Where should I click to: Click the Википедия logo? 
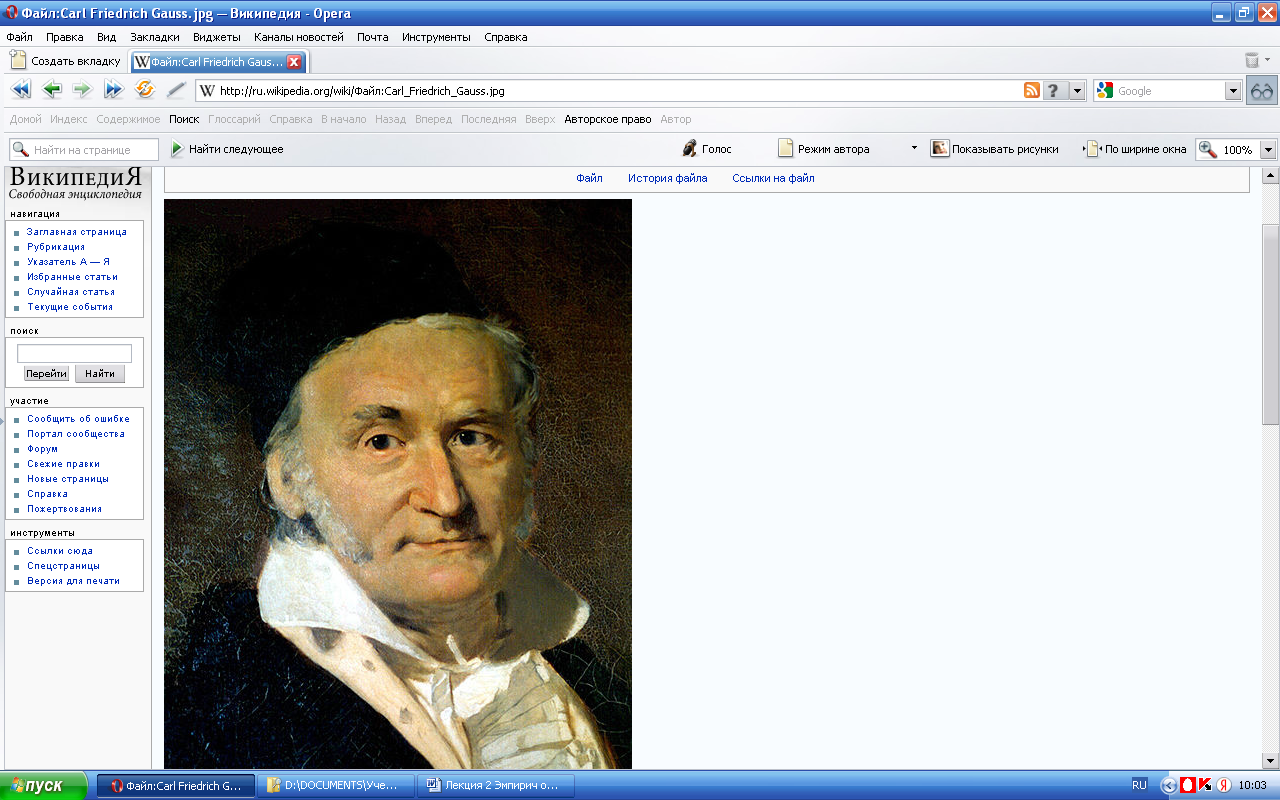(x=76, y=185)
